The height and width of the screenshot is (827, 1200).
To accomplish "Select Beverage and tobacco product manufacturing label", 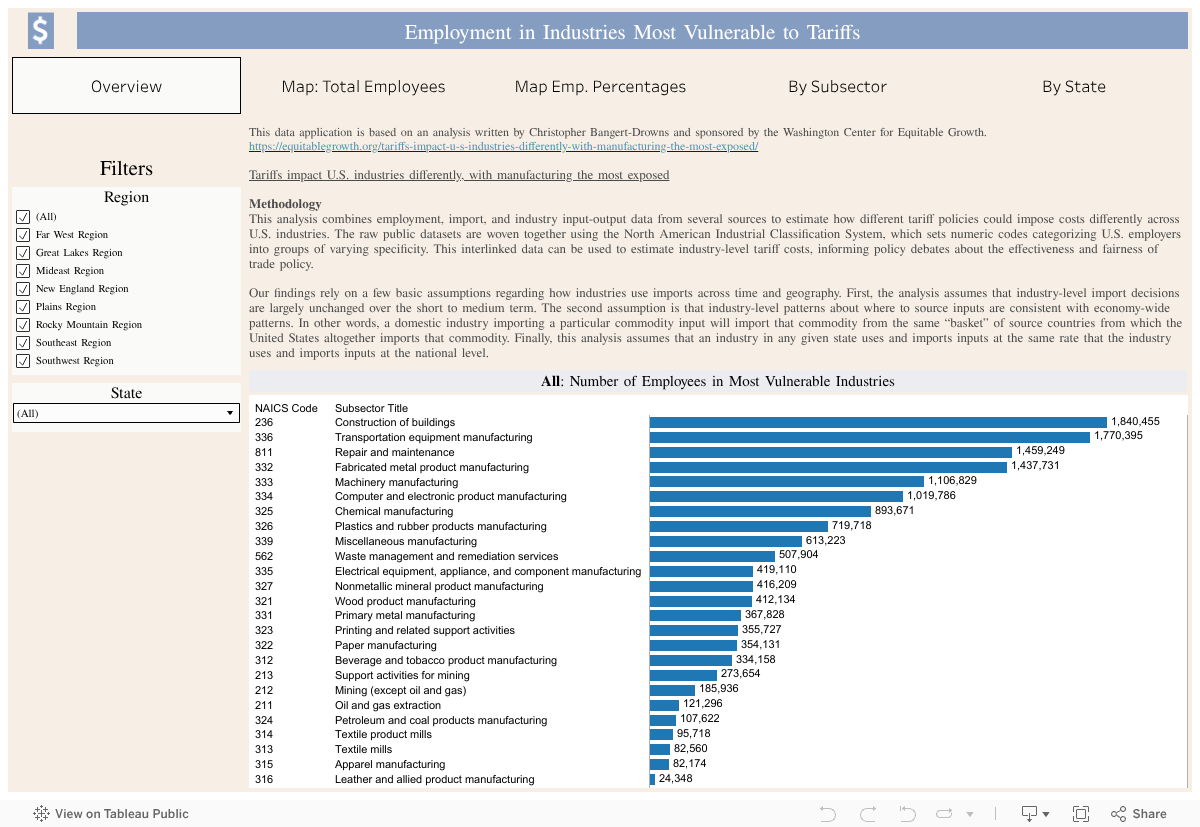I will point(446,660).
